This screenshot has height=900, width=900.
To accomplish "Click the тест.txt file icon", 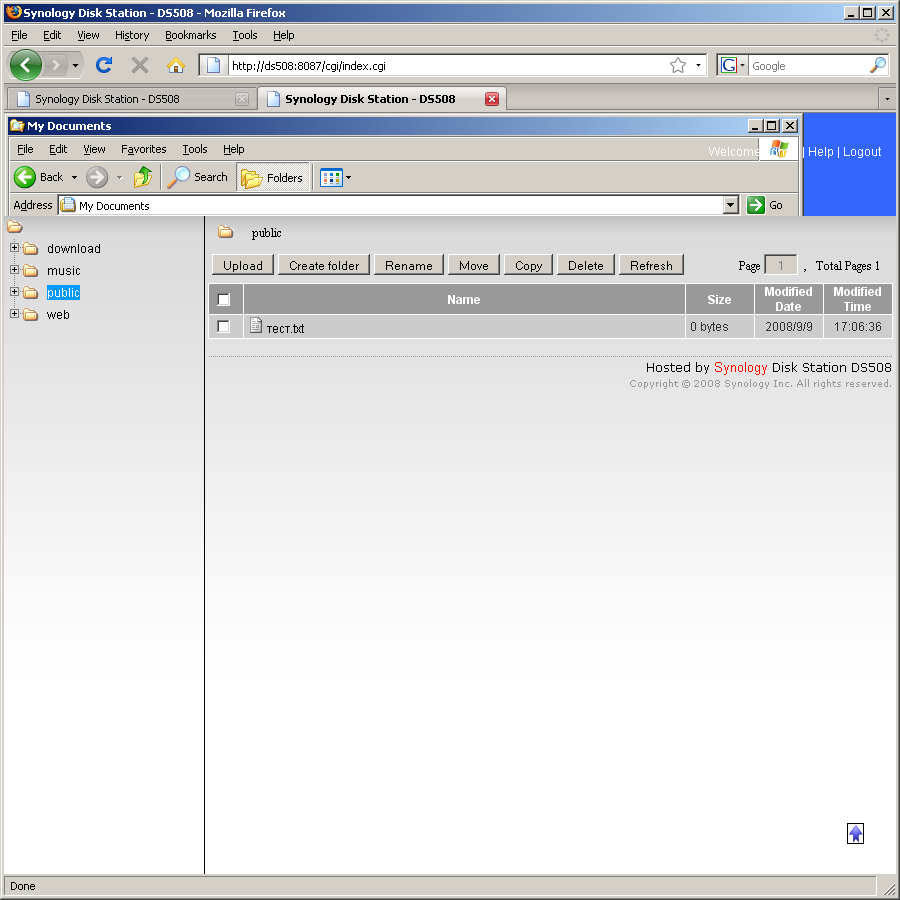I will [x=256, y=326].
